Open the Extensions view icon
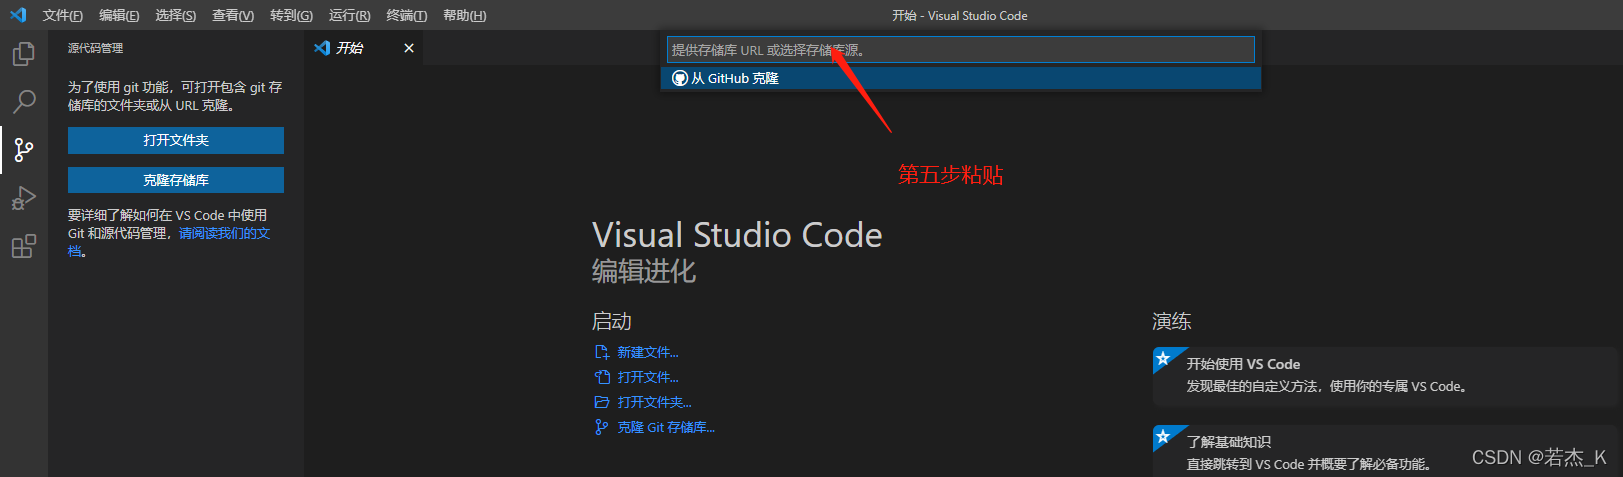 pos(24,246)
